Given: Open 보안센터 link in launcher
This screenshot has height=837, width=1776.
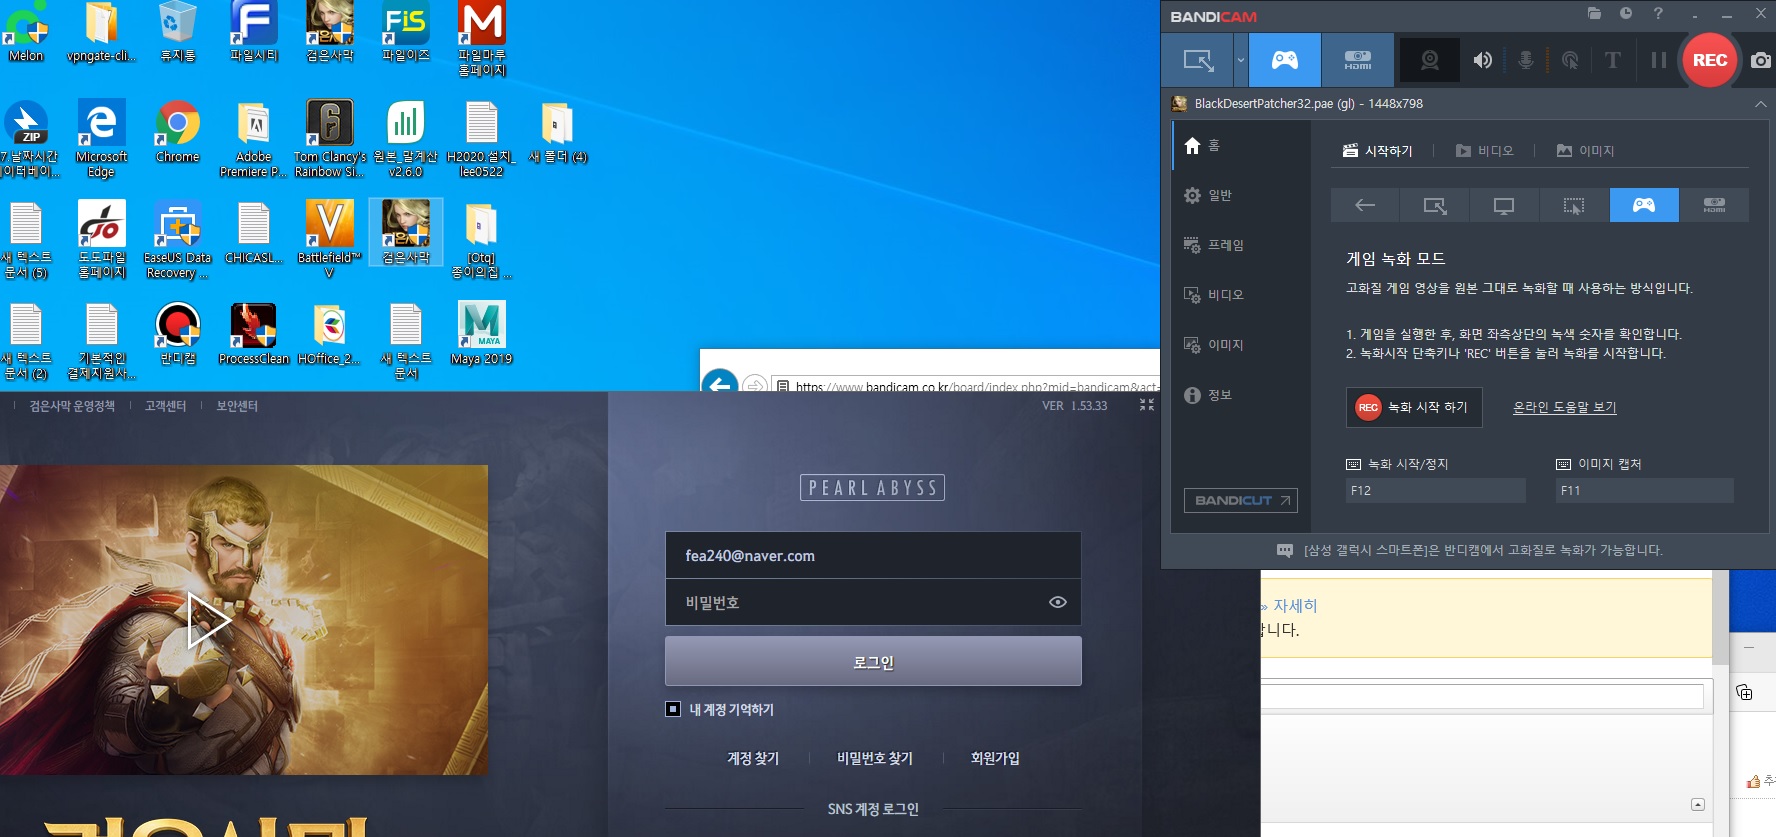Looking at the screenshot, I should click(237, 406).
